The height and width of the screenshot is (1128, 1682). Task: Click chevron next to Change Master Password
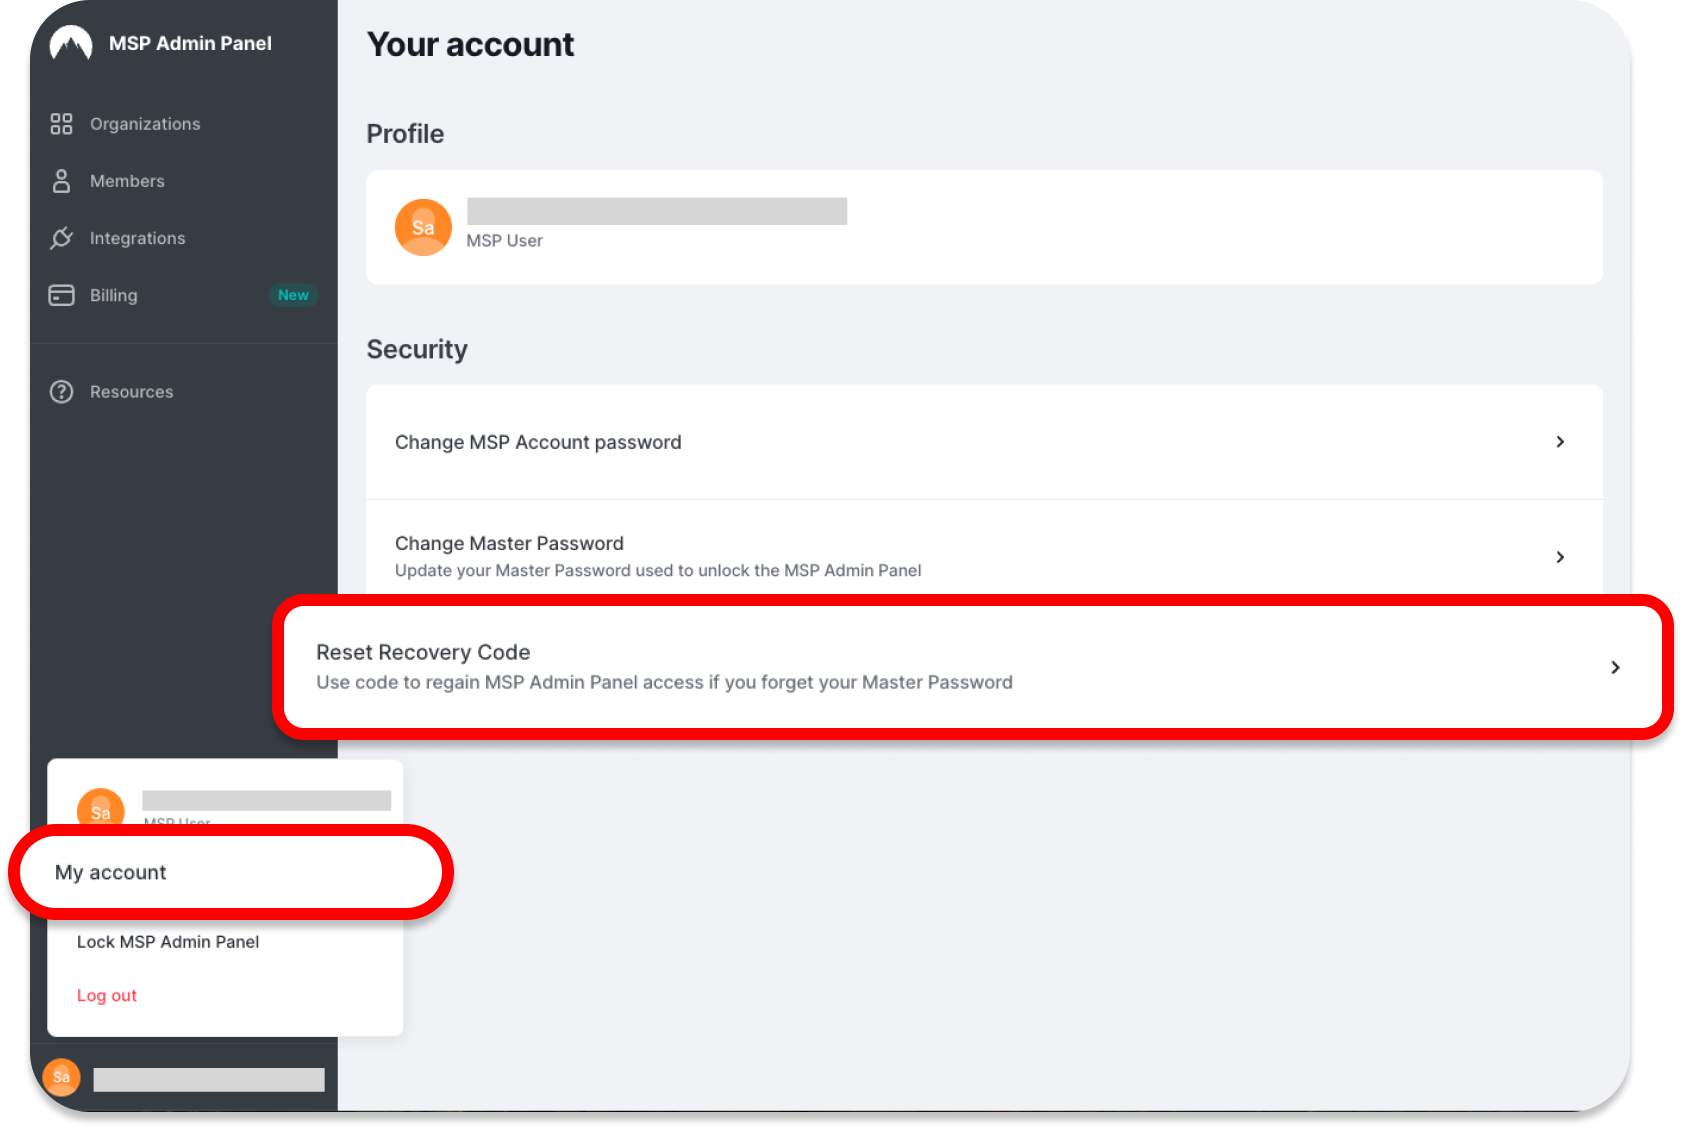(x=1560, y=557)
